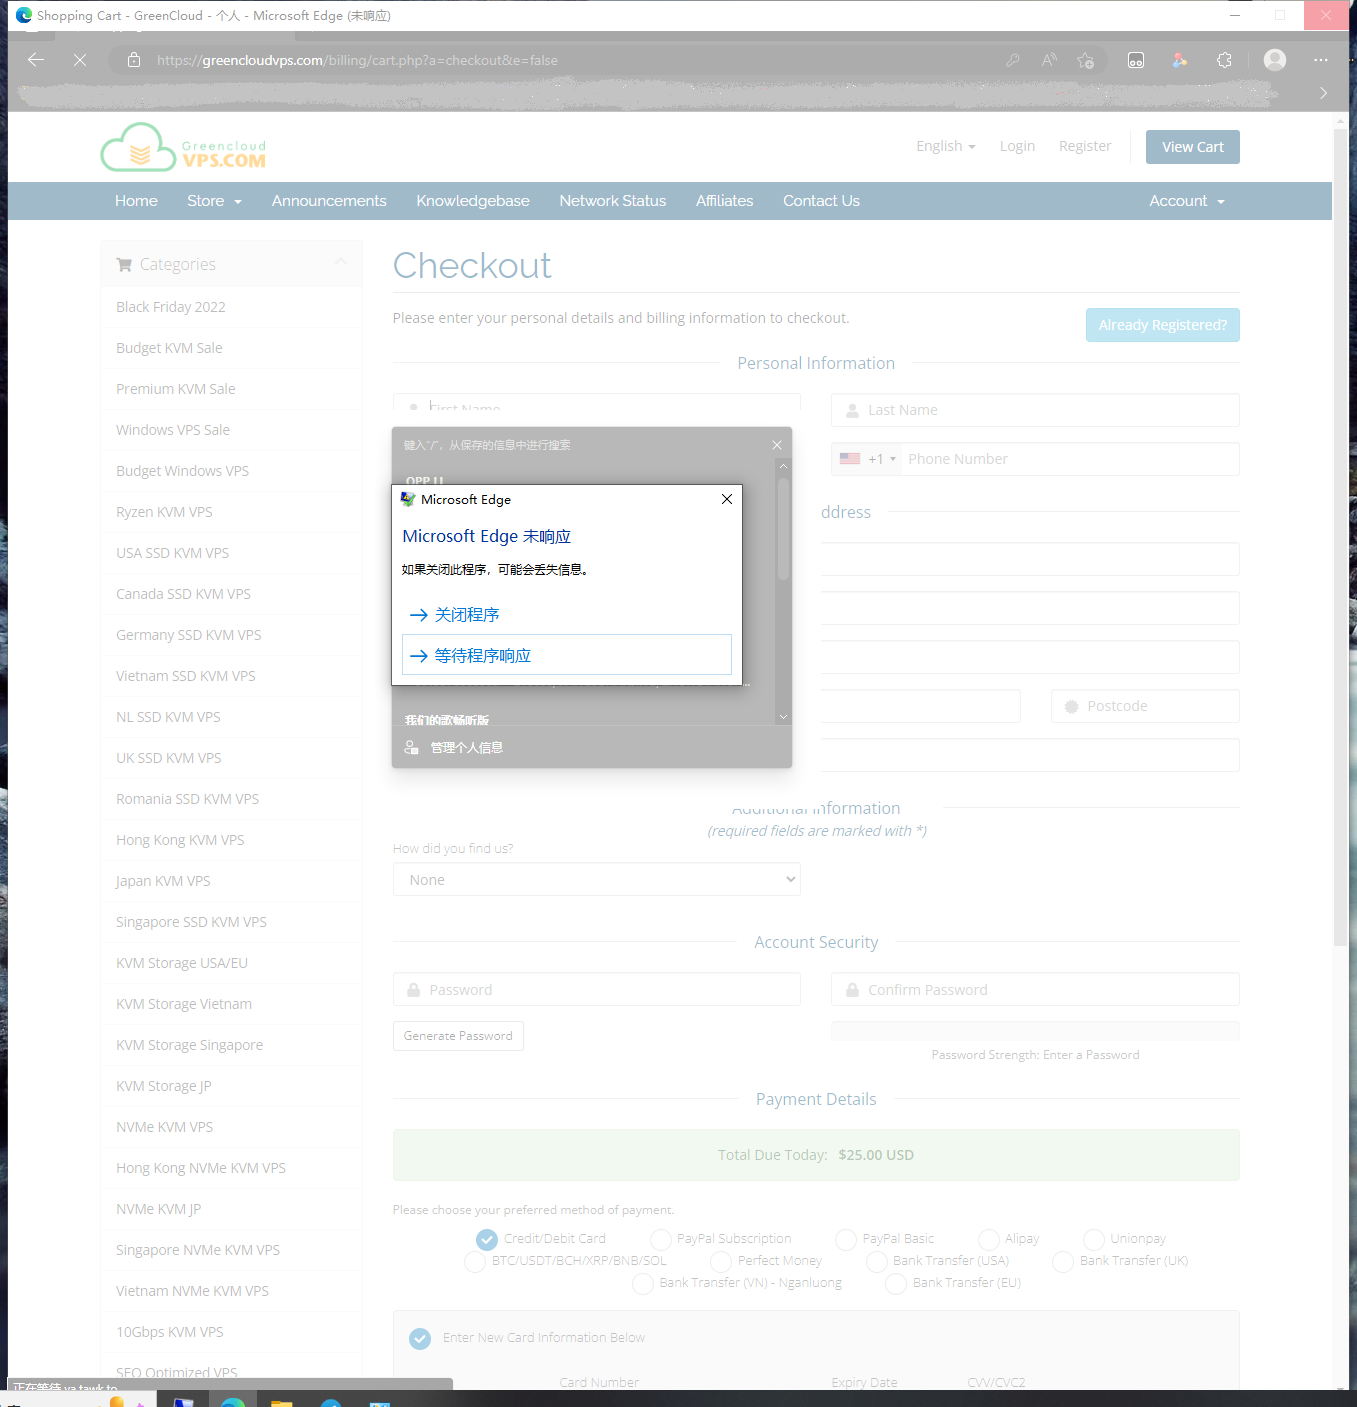1357x1407 pixels.
Task: Click the favorites bar overflow chevron
Action: tap(1323, 93)
